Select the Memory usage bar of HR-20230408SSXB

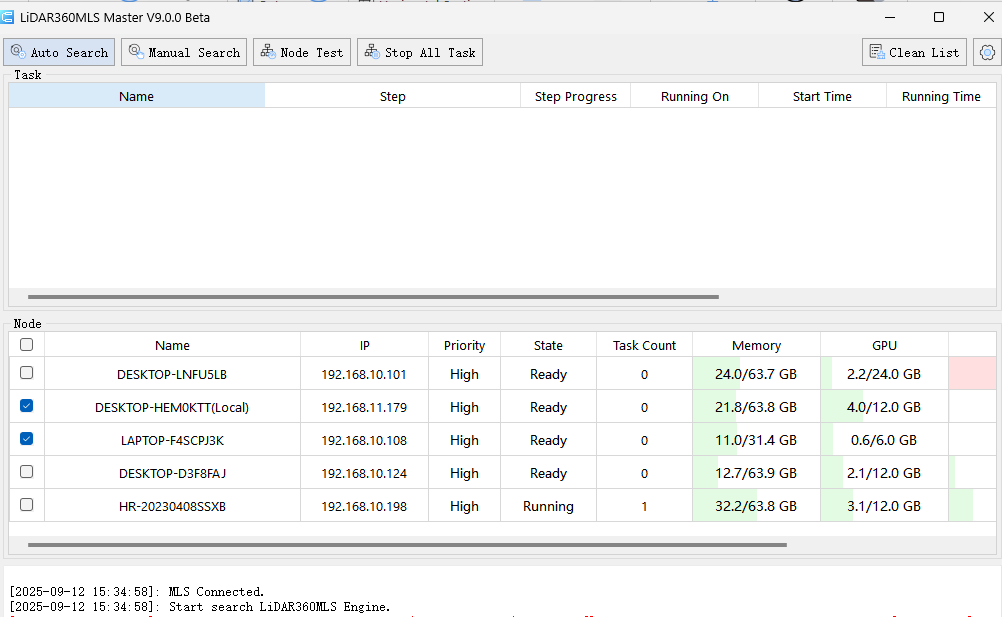[756, 506]
